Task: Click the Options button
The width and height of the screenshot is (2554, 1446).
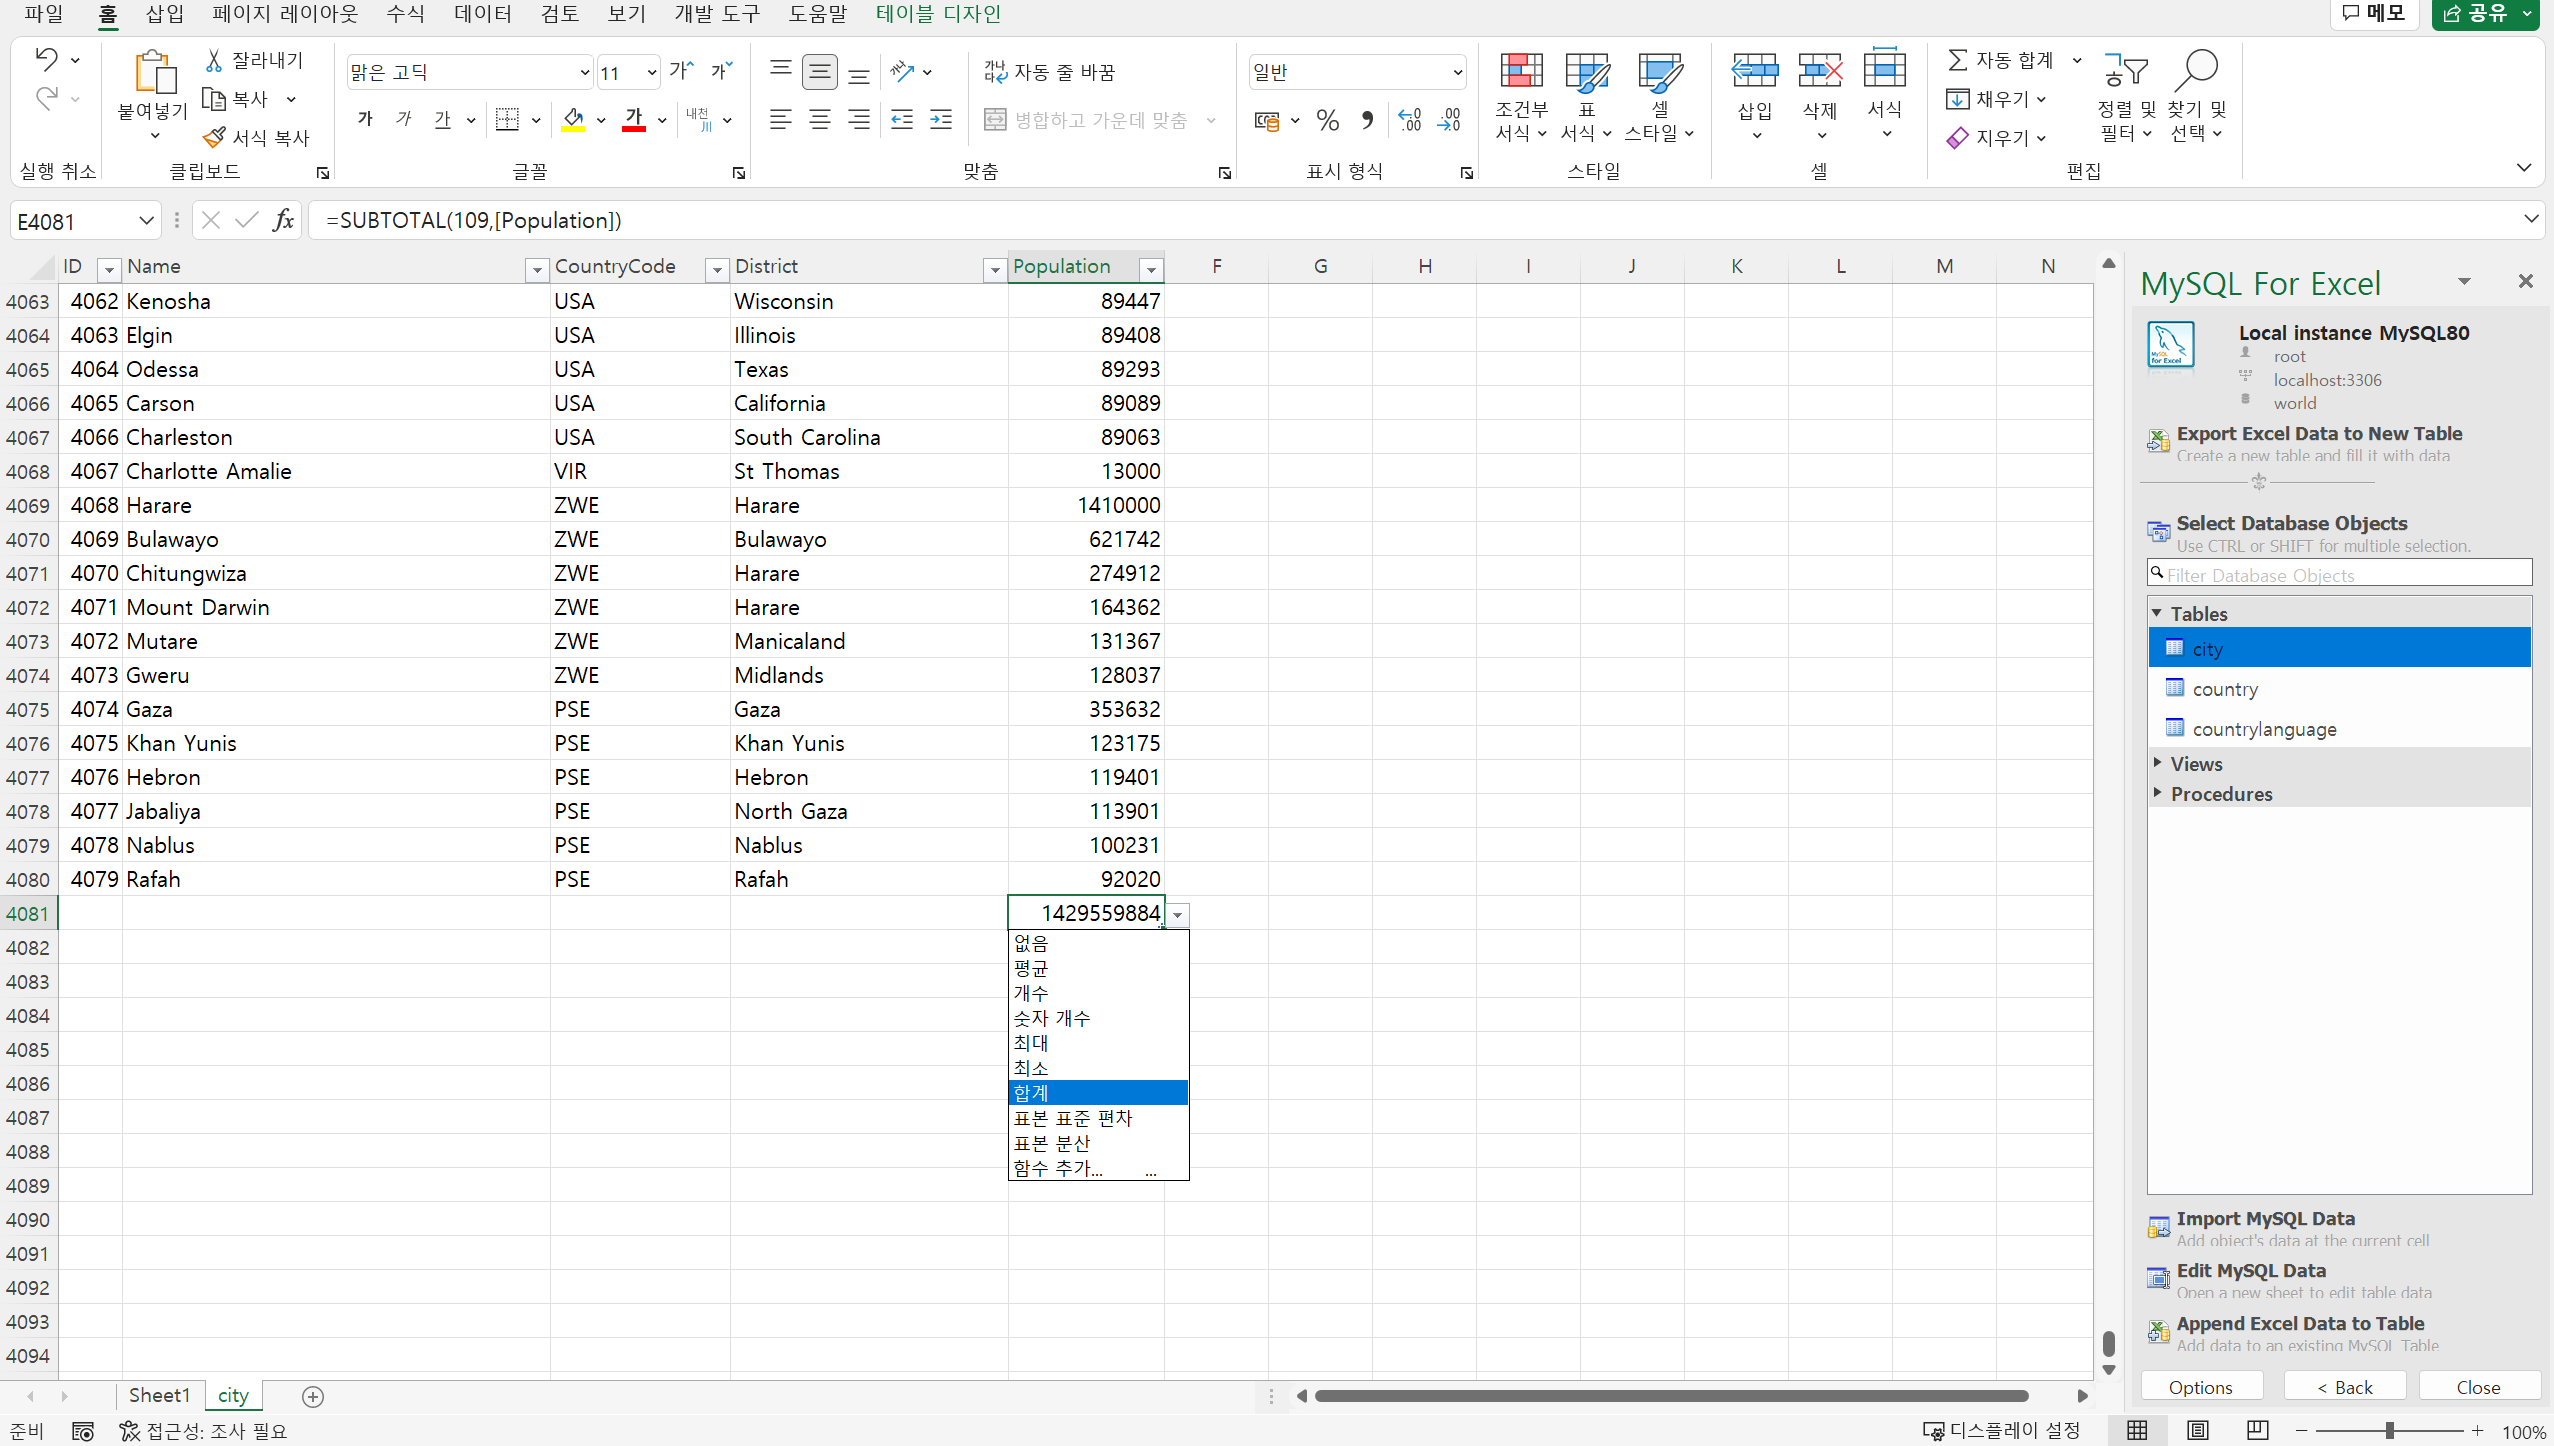Action: coord(2200,1387)
